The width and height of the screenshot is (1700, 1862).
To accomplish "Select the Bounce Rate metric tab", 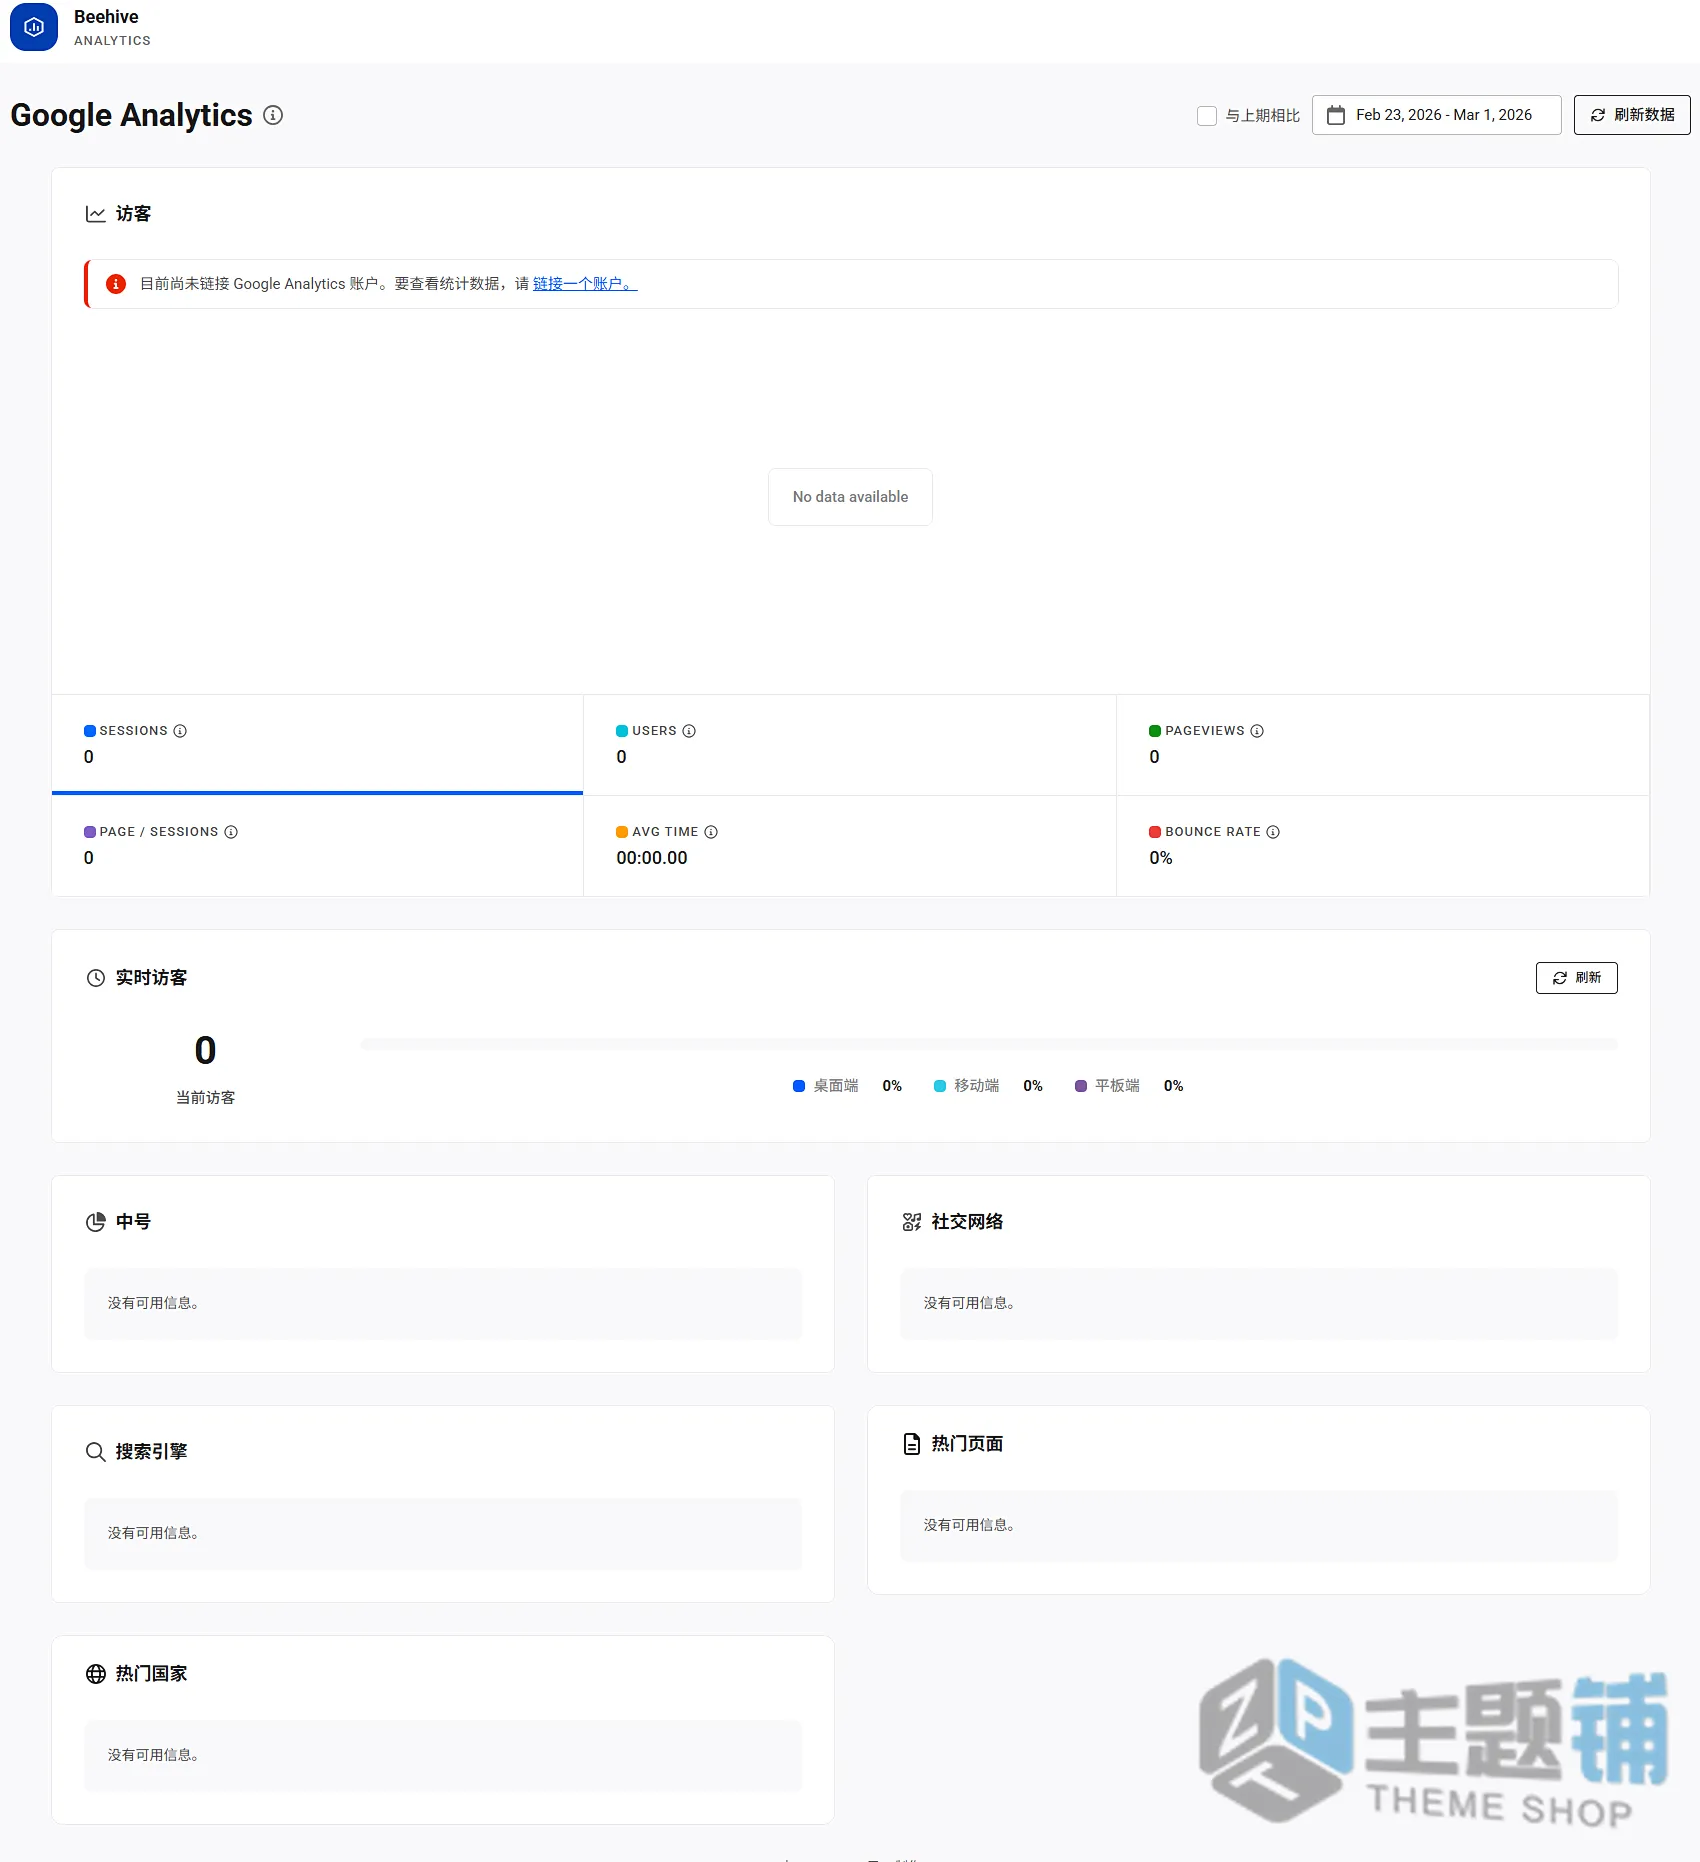I will coord(1382,846).
